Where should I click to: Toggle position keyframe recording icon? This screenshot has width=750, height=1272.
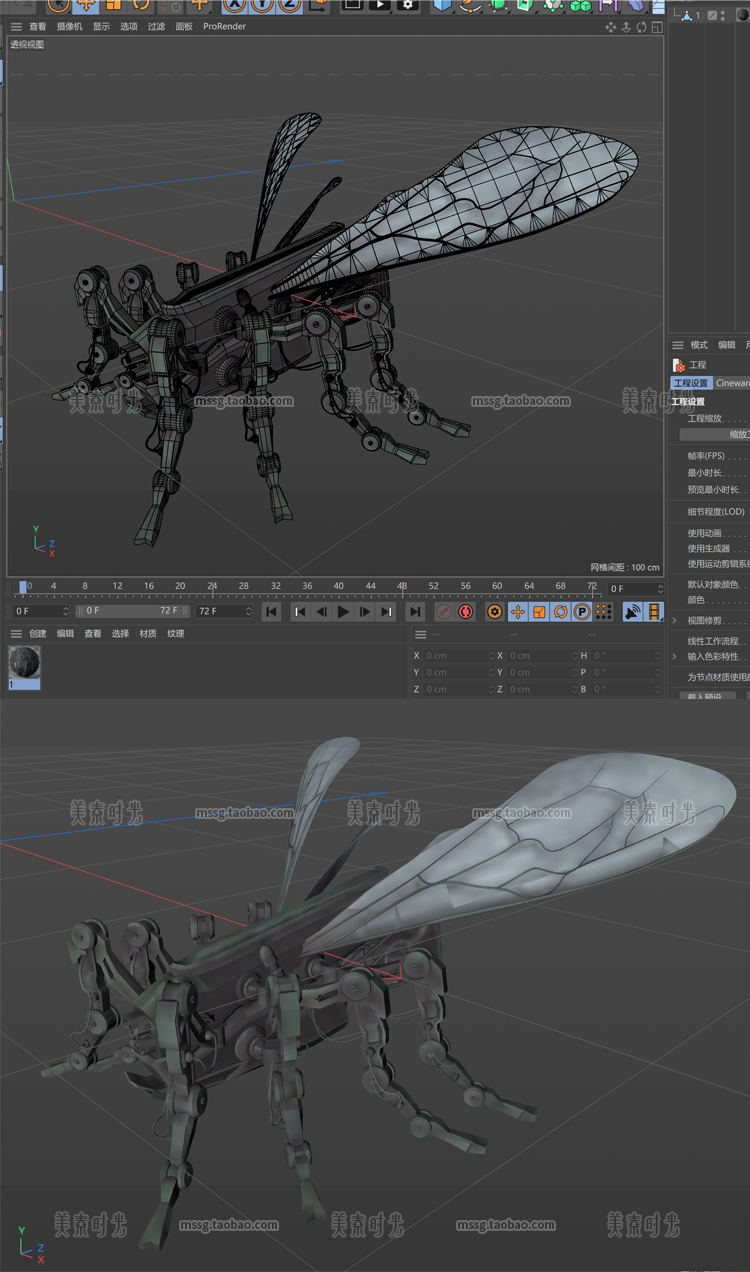click(x=517, y=611)
